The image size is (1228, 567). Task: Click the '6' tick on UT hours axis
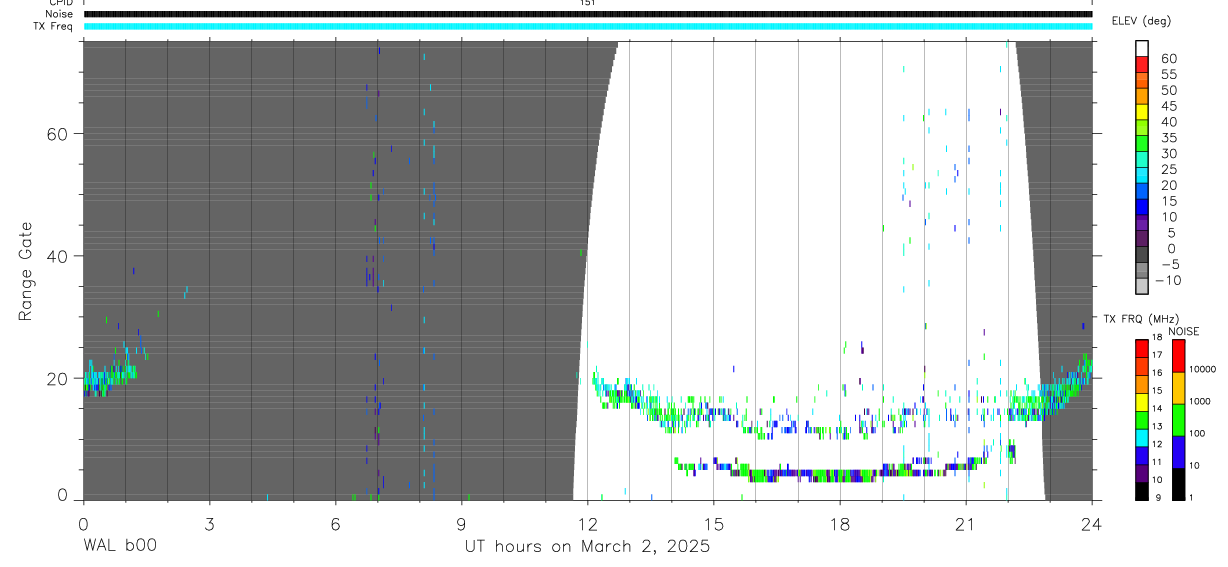point(335,523)
